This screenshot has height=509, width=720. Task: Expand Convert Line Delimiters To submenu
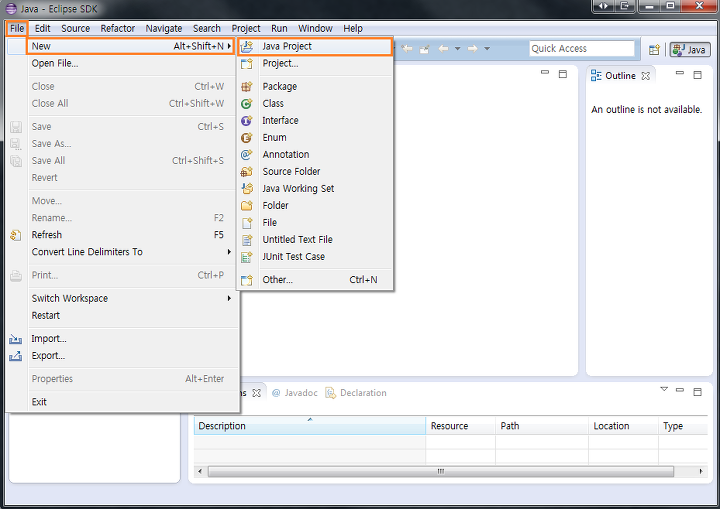pyautogui.click(x=229, y=252)
